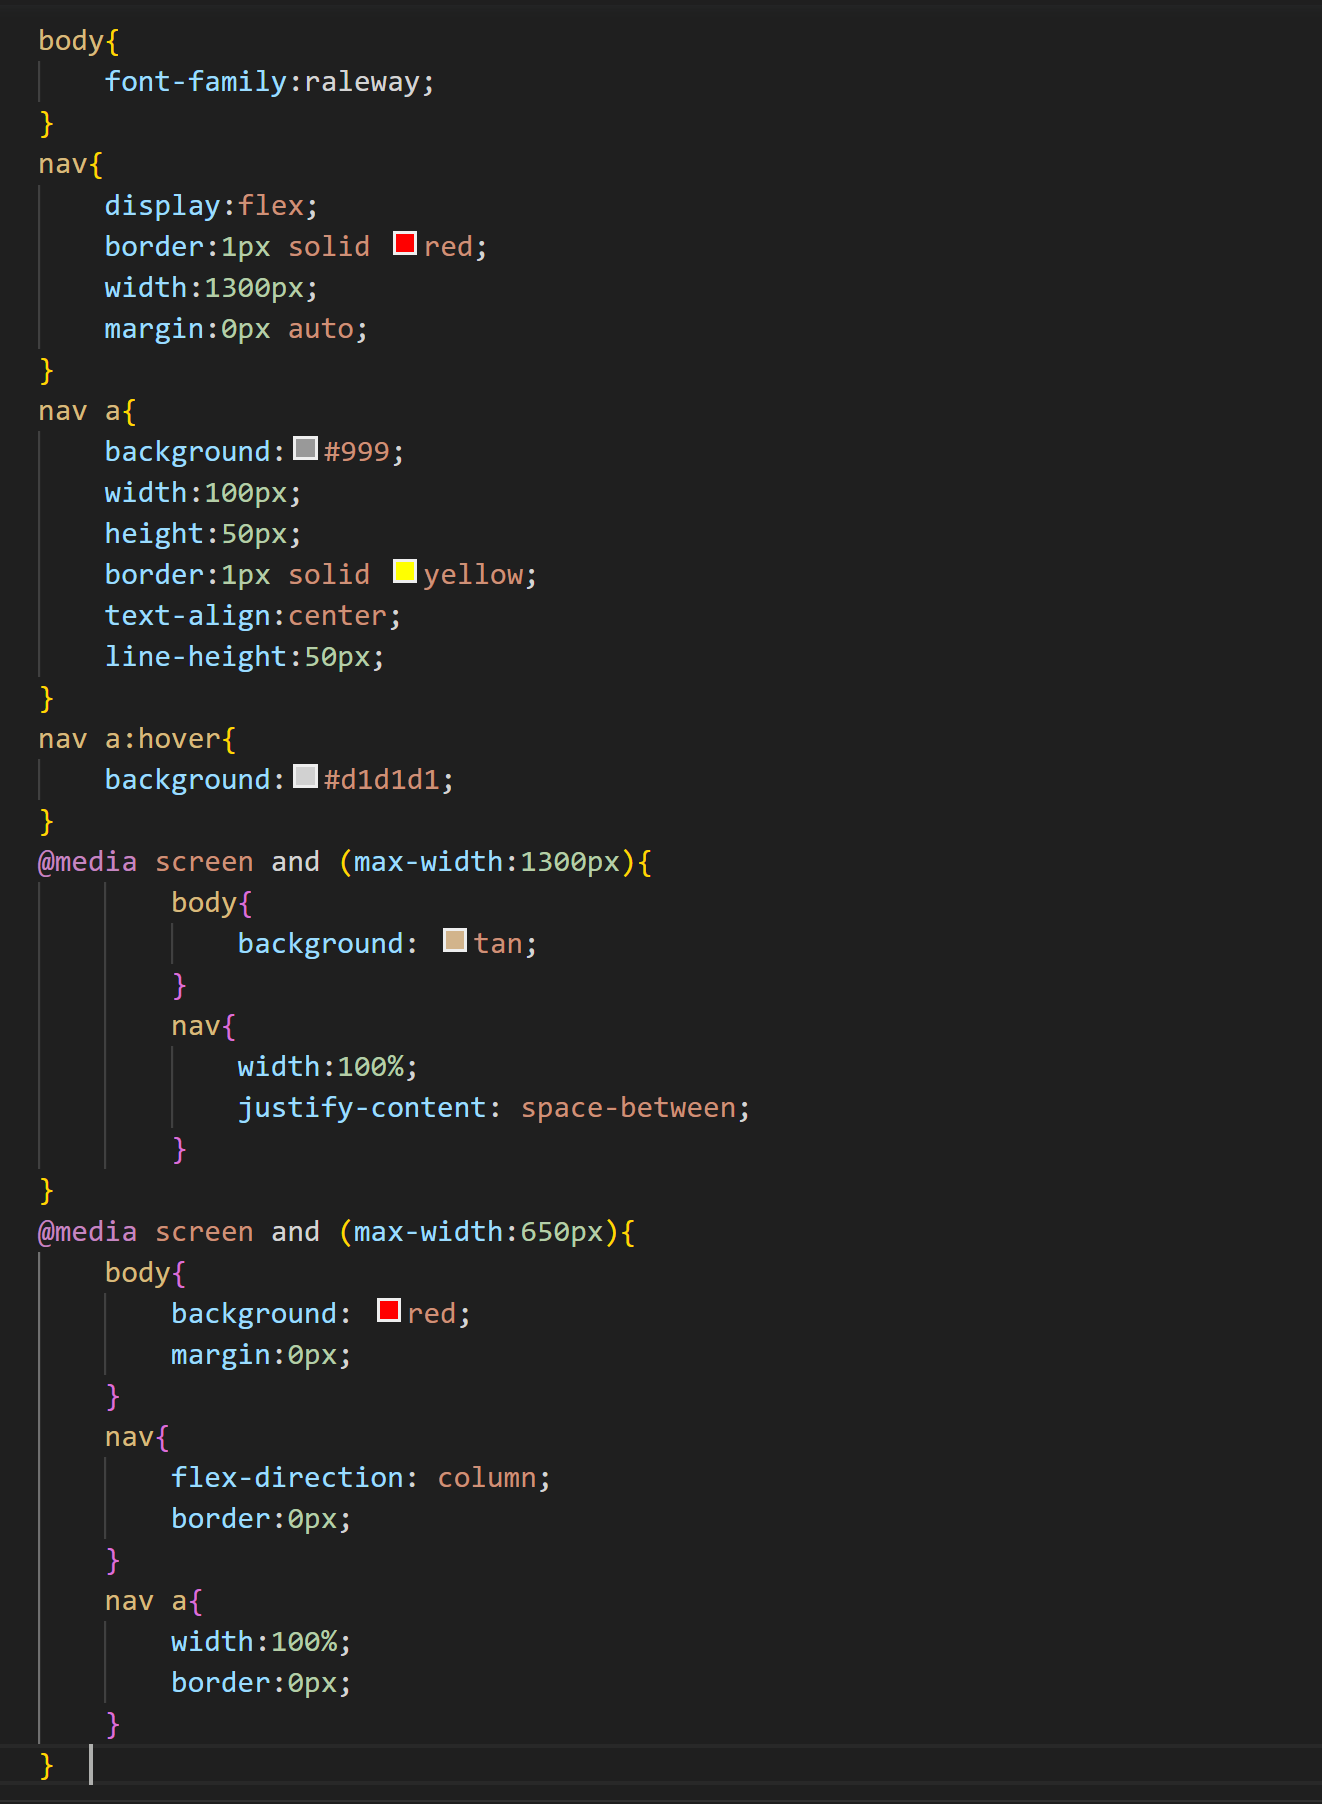The width and height of the screenshot is (1322, 1804).
Task: Click the justify-content property
Action: click(x=362, y=1108)
